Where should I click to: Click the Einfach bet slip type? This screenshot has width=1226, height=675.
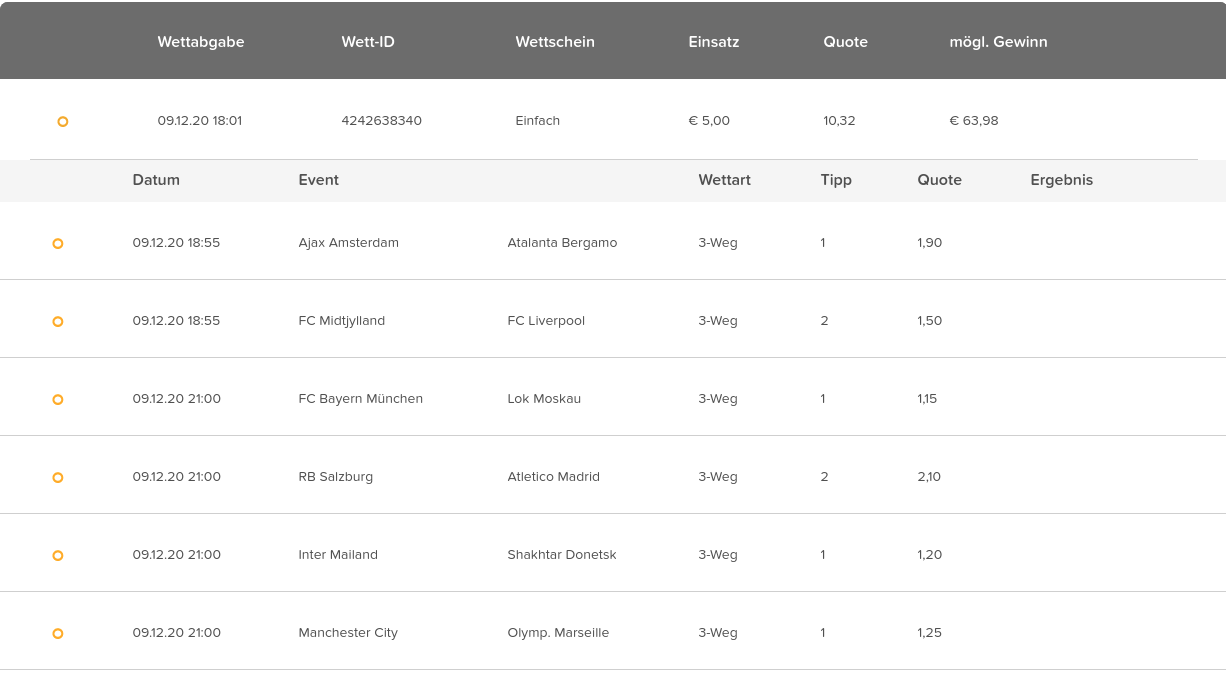pyautogui.click(x=537, y=120)
